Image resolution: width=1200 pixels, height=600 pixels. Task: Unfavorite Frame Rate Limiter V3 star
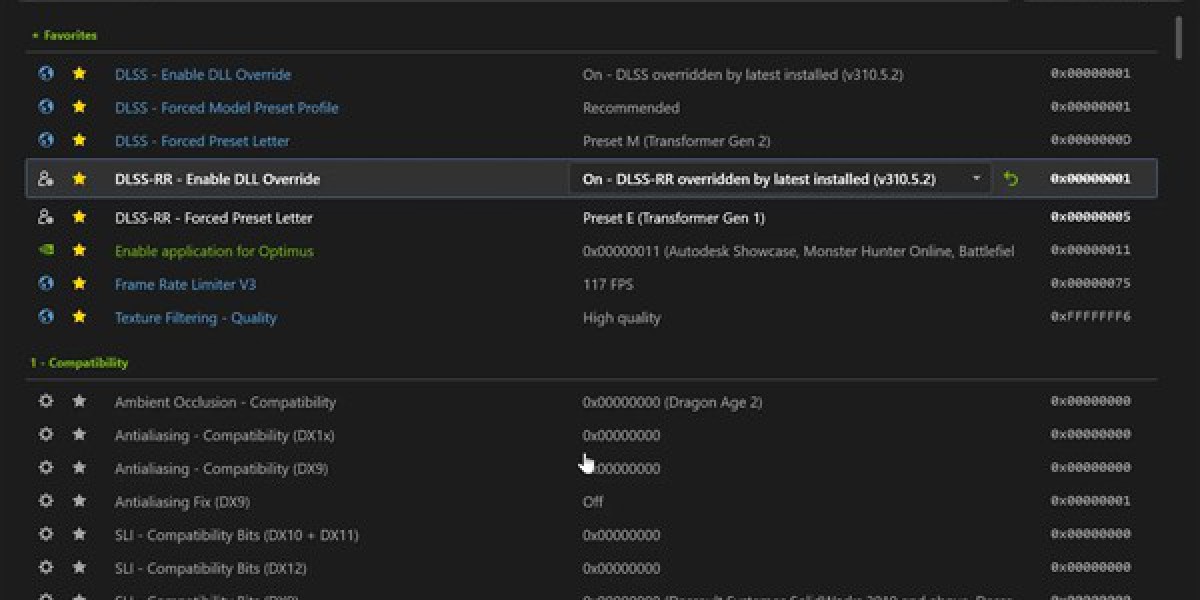(x=79, y=284)
